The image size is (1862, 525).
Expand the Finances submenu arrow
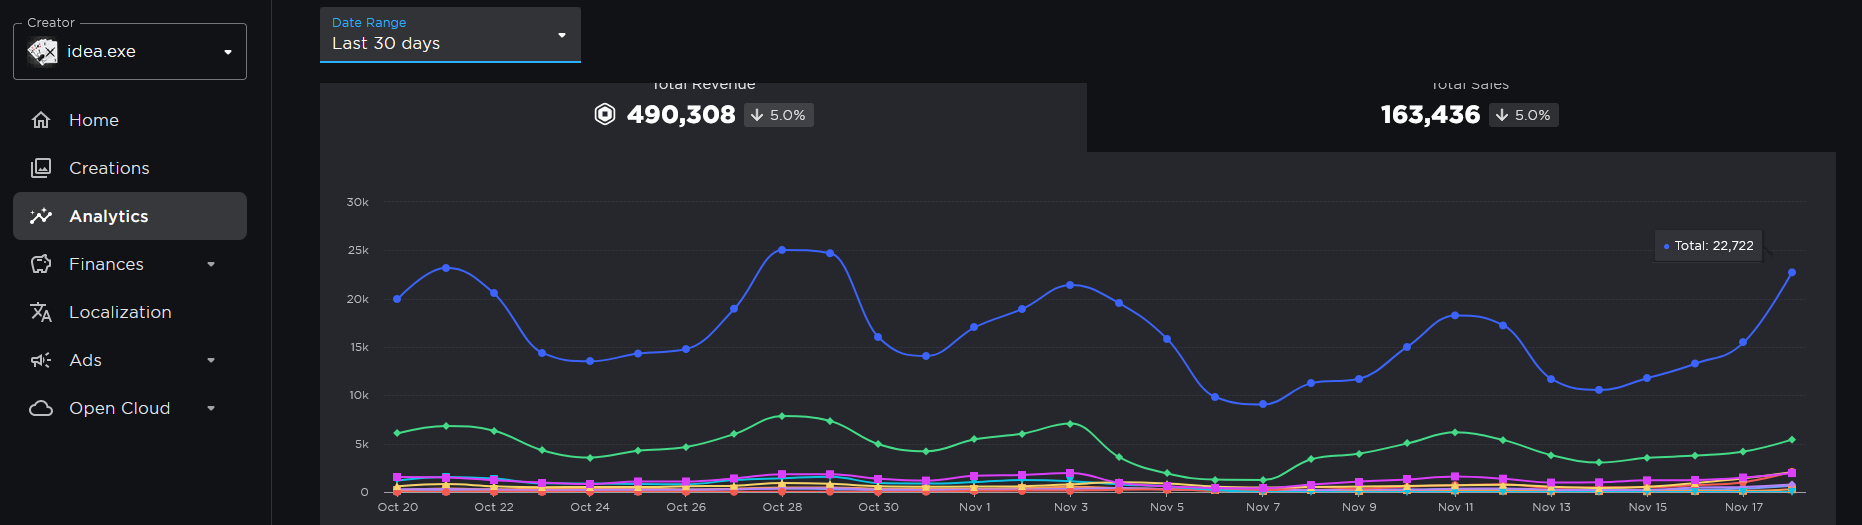coord(211,264)
